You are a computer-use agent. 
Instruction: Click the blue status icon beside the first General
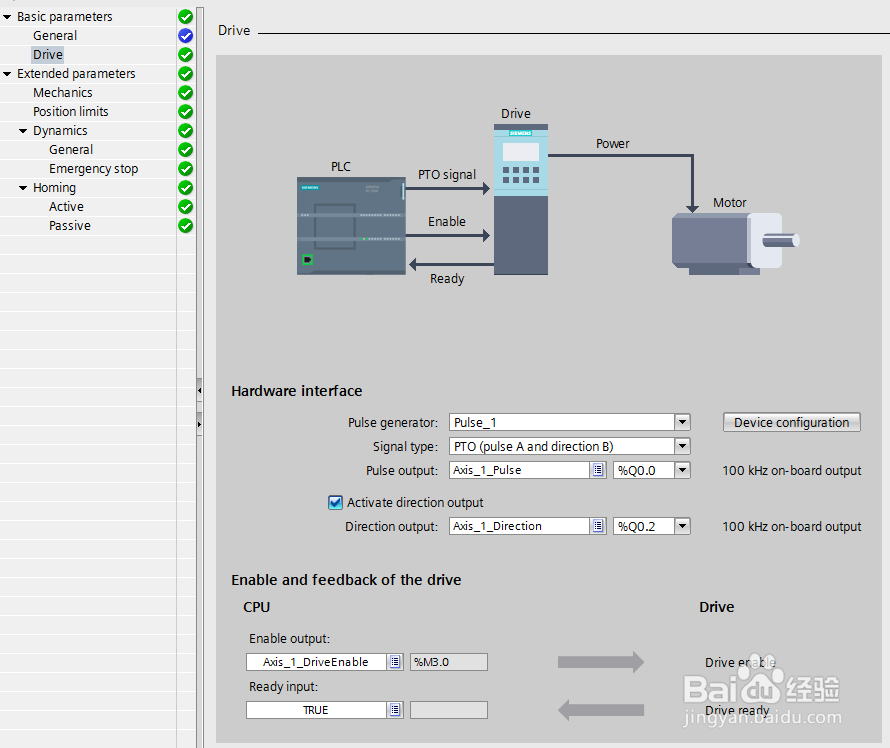(x=186, y=36)
